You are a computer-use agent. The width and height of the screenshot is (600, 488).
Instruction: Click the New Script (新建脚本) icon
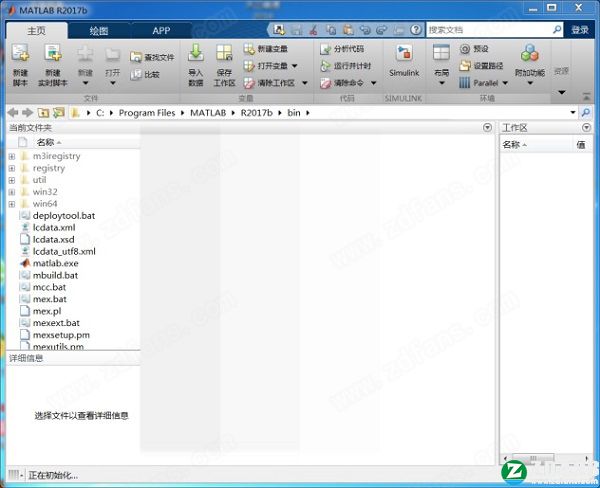(20, 52)
